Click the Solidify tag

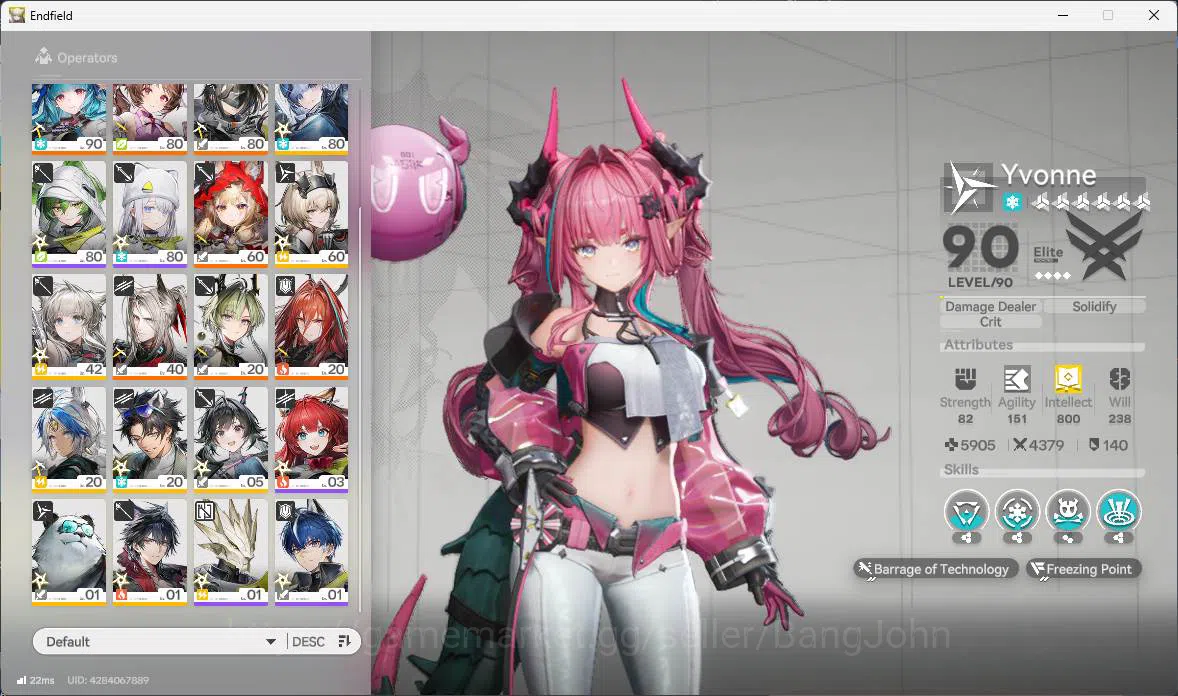1094,306
